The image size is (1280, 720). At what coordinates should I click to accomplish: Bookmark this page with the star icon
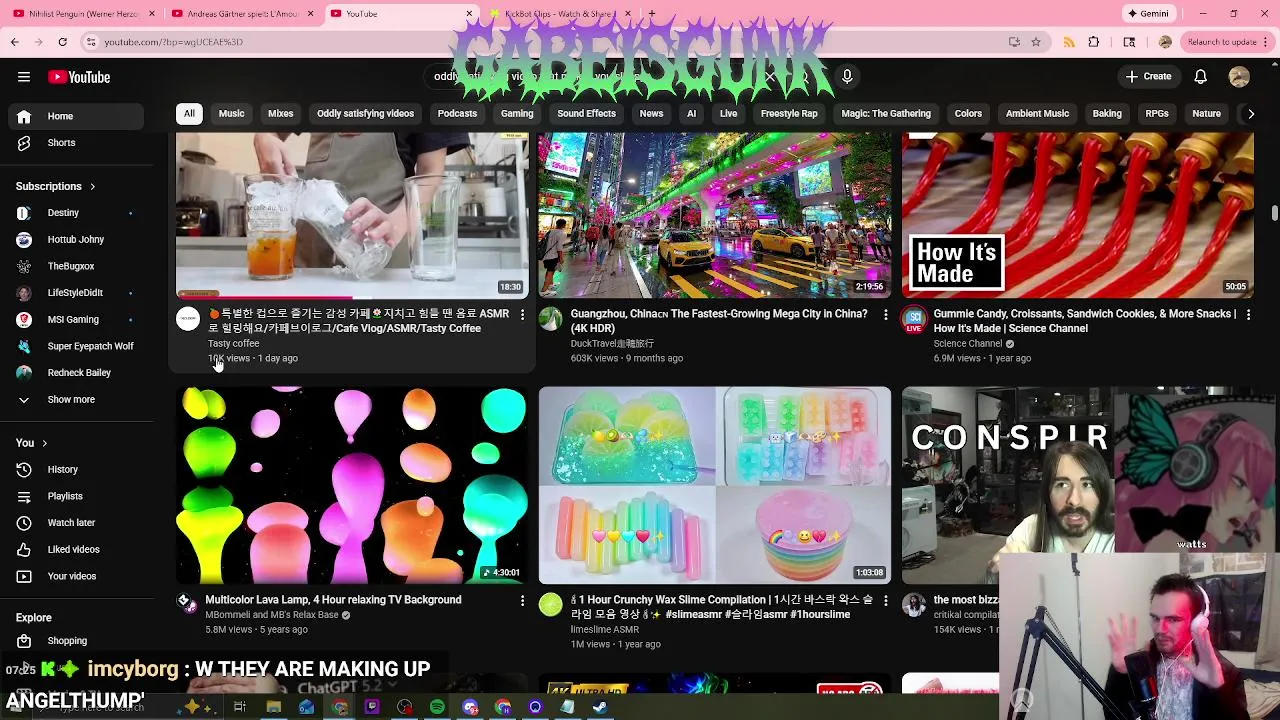pos(1036,42)
